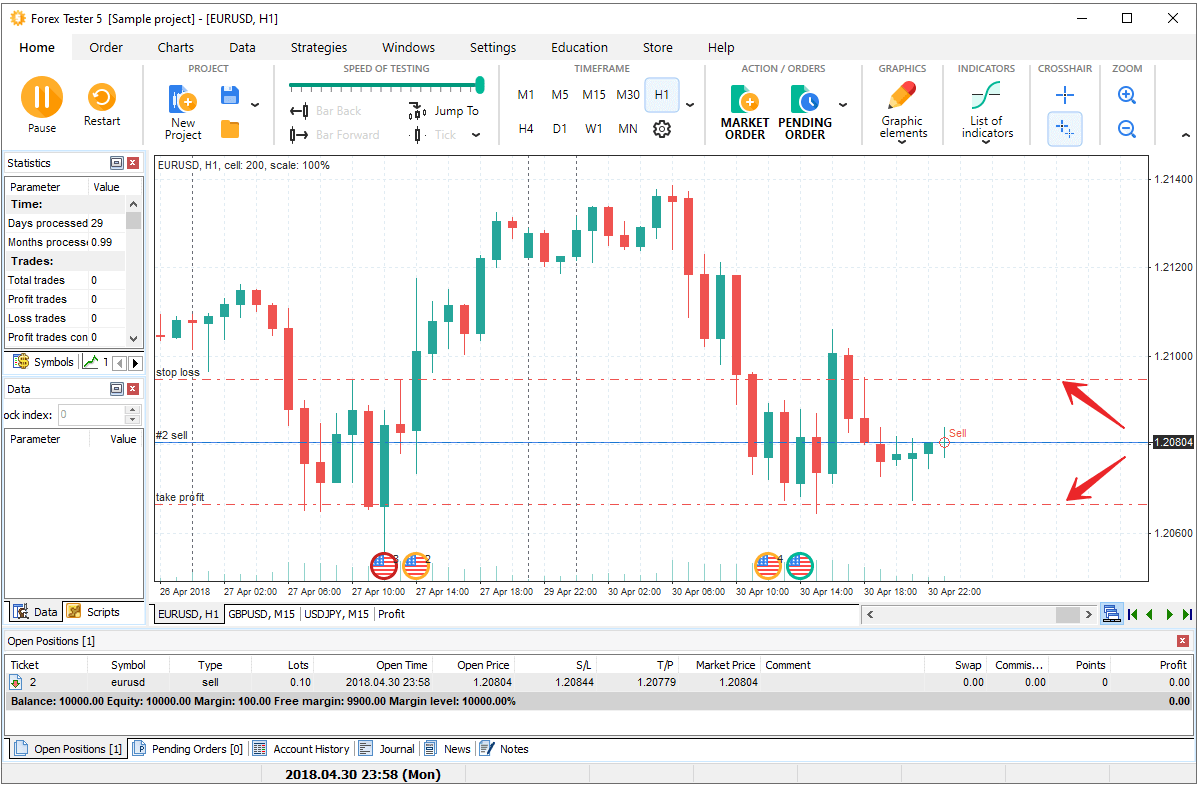Adjust the speed of testing slider
The image size is (1199, 786).
[480, 86]
